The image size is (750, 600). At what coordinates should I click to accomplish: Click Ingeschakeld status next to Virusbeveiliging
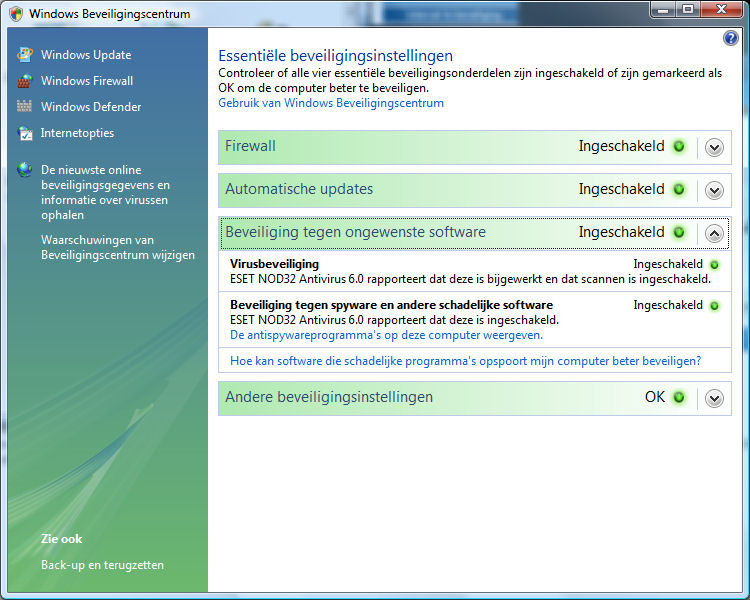tap(668, 264)
